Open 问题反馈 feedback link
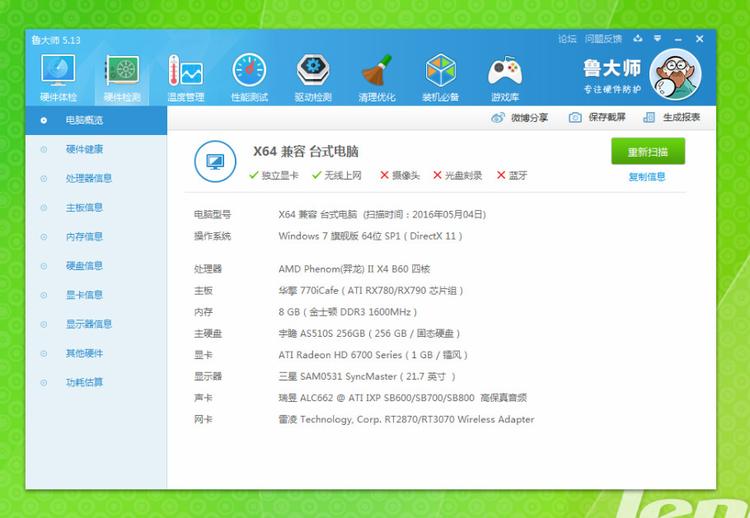 click(x=604, y=39)
